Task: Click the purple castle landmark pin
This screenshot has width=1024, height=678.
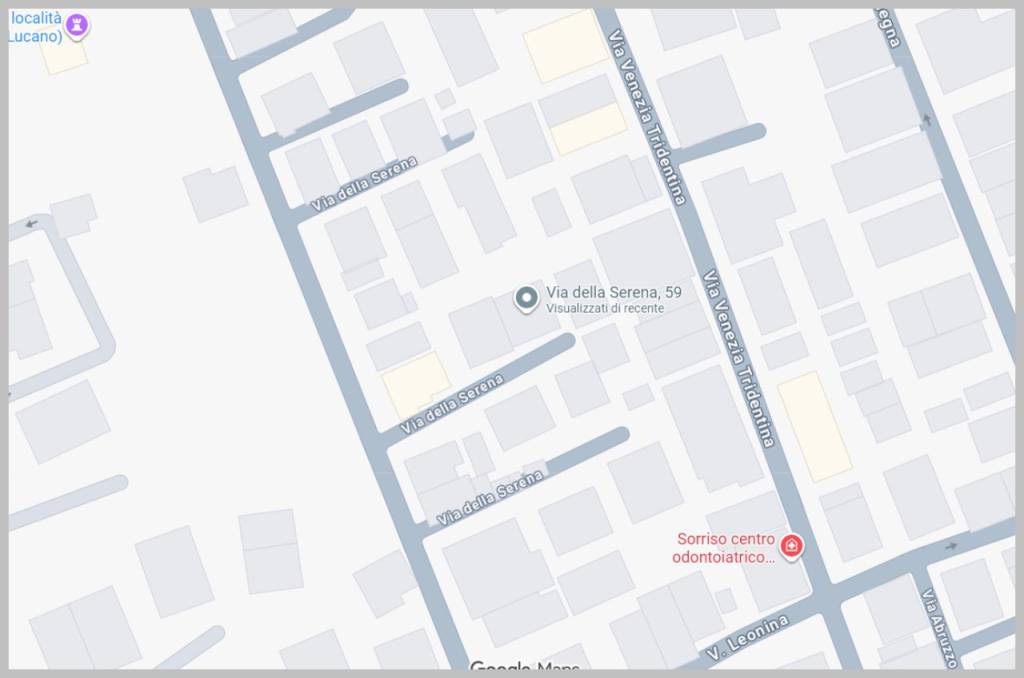Action: (x=77, y=26)
